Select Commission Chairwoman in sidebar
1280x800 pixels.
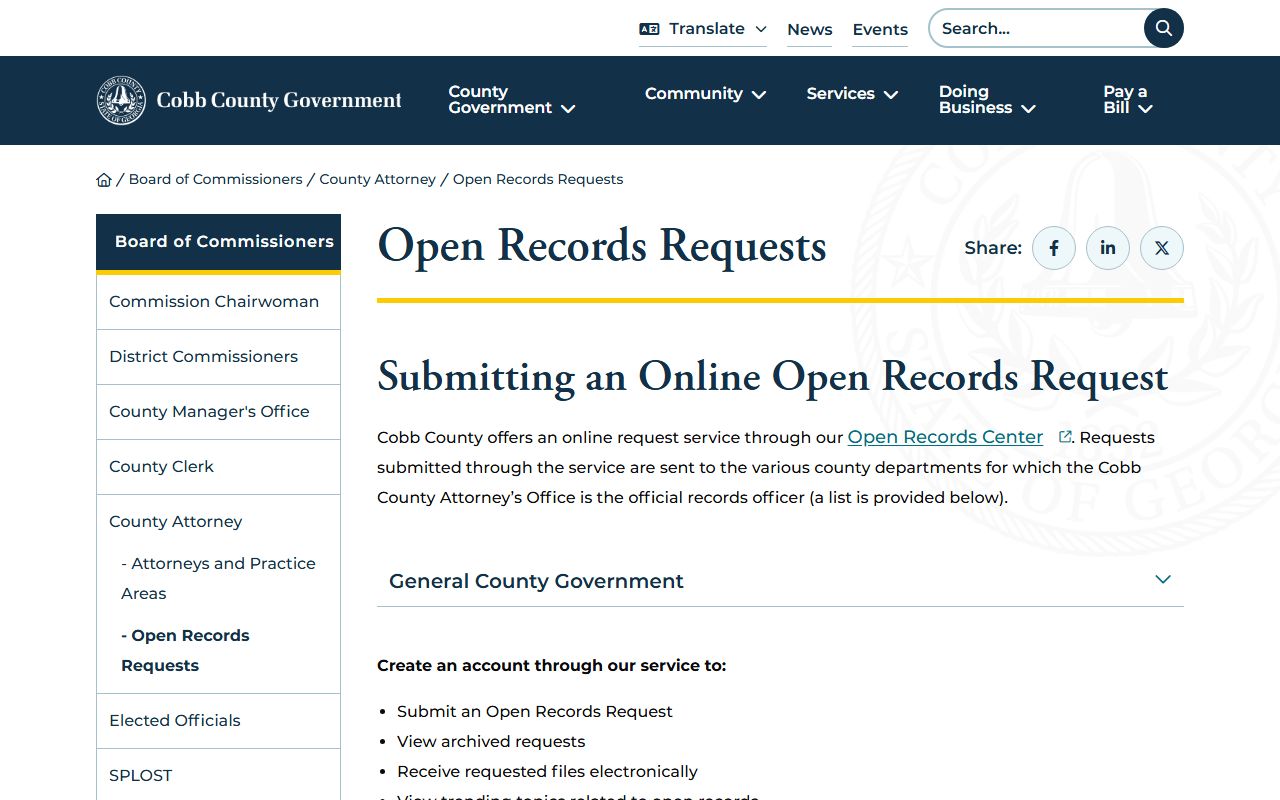218,301
